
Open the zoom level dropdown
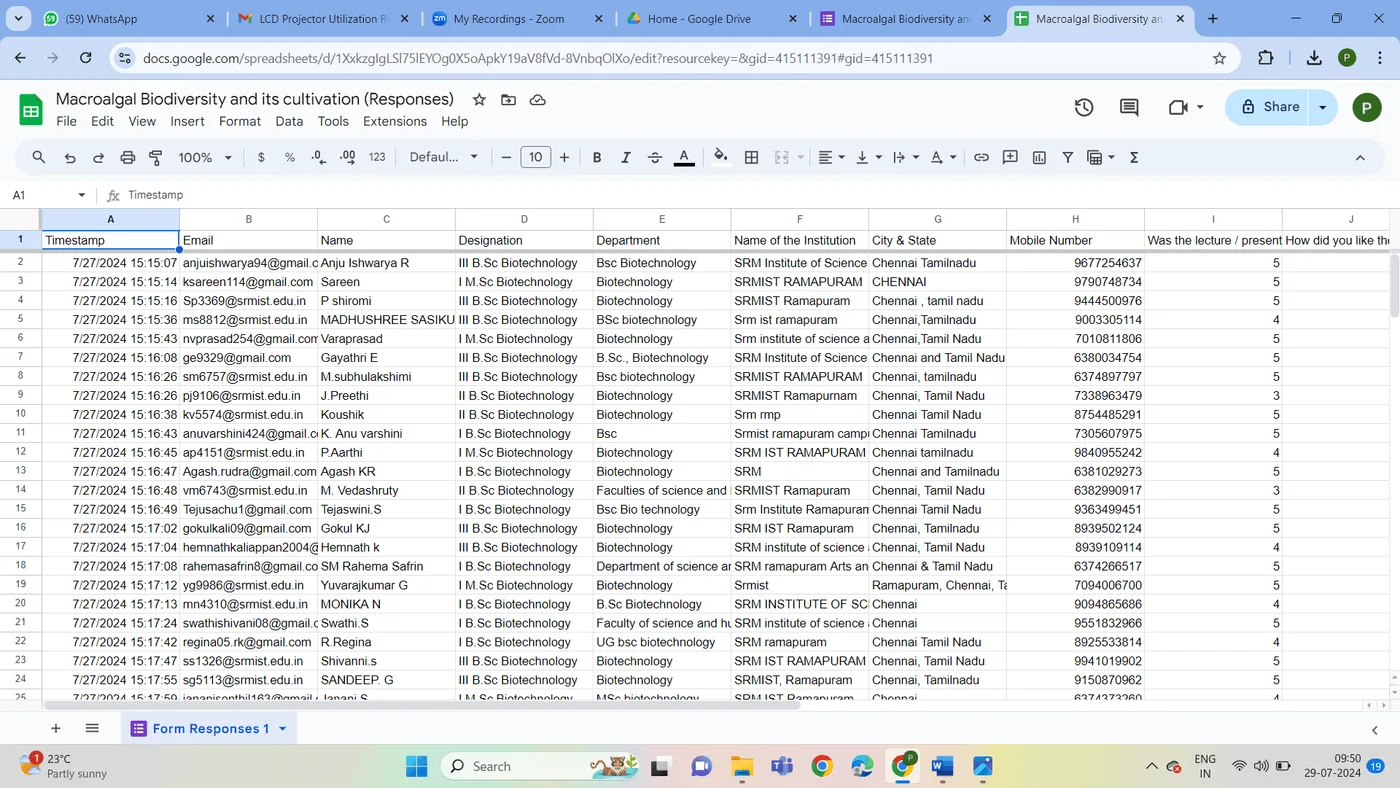(x=205, y=157)
